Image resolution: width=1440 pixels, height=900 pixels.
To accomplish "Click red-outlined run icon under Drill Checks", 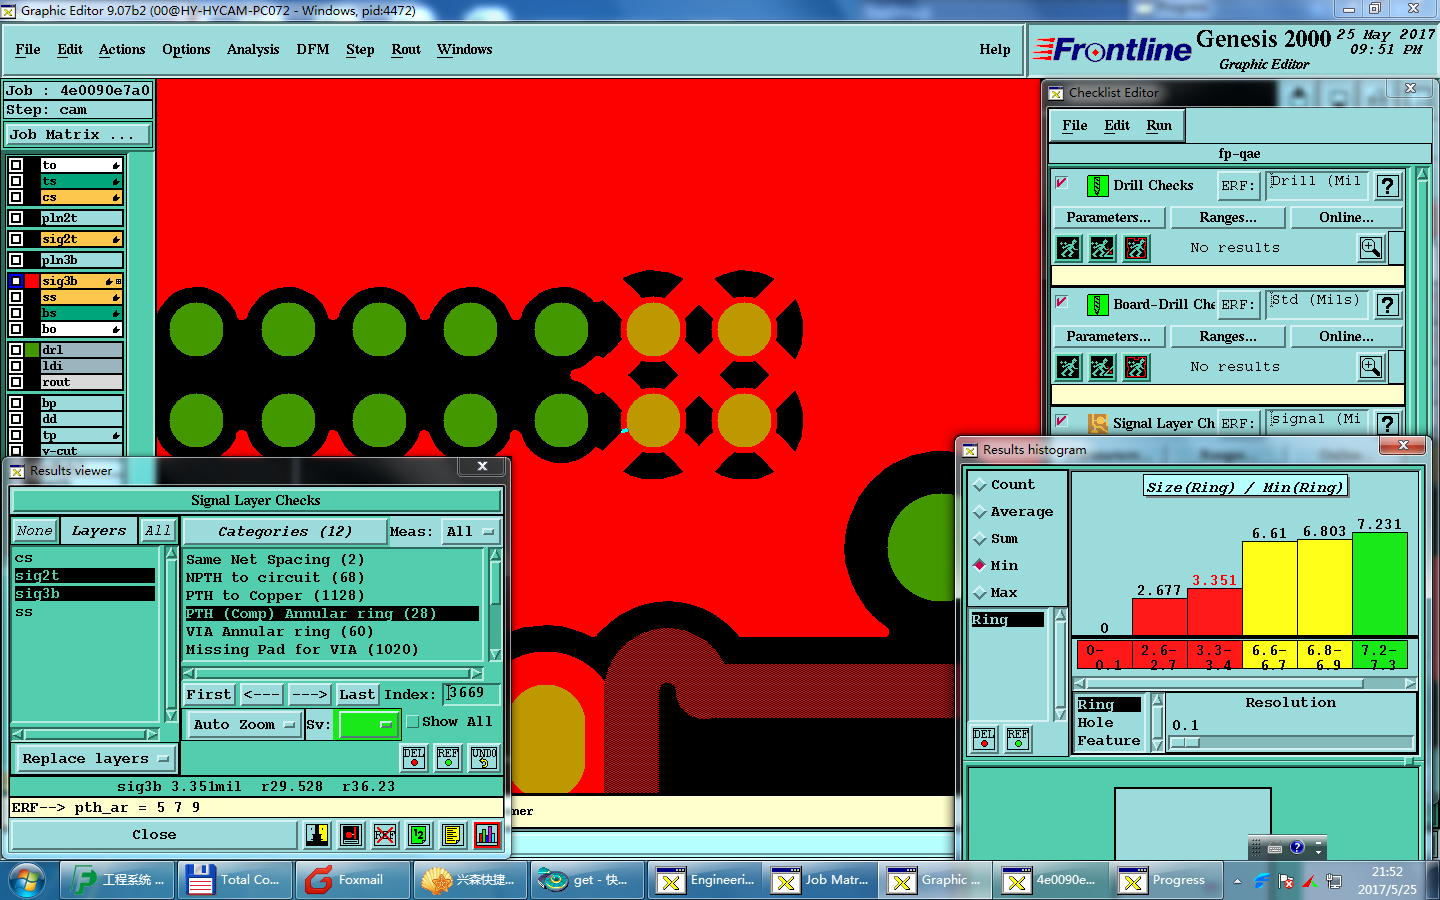I will 1137,248.
